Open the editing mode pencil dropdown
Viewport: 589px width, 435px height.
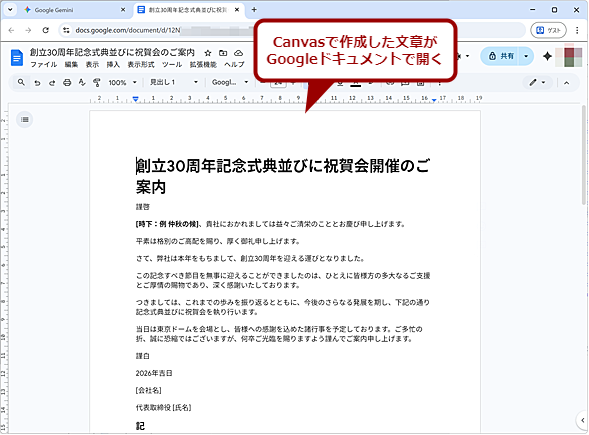537,82
